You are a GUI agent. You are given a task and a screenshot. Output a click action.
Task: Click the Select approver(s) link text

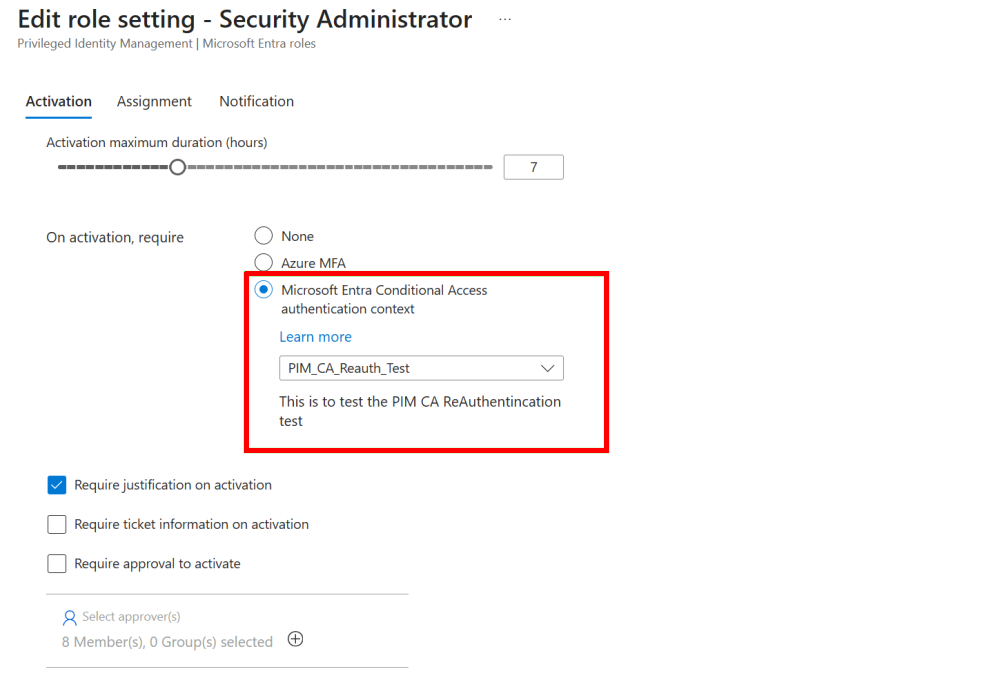[x=131, y=617]
